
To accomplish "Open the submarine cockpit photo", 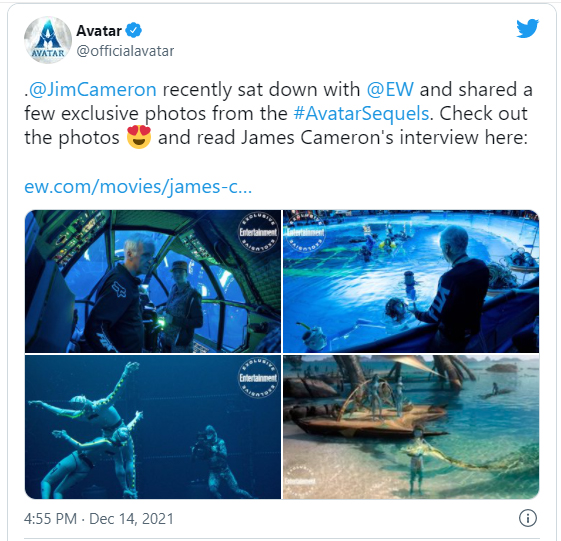I will [153, 281].
